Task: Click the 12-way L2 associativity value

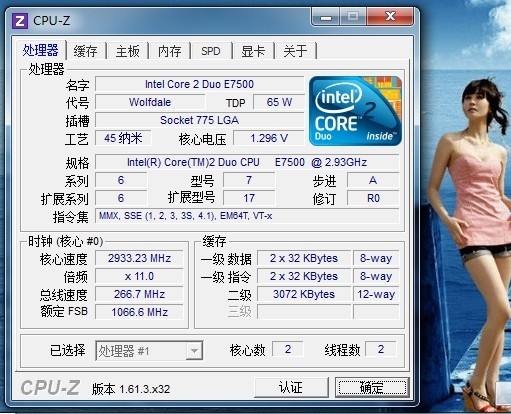Action: point(376,294)
